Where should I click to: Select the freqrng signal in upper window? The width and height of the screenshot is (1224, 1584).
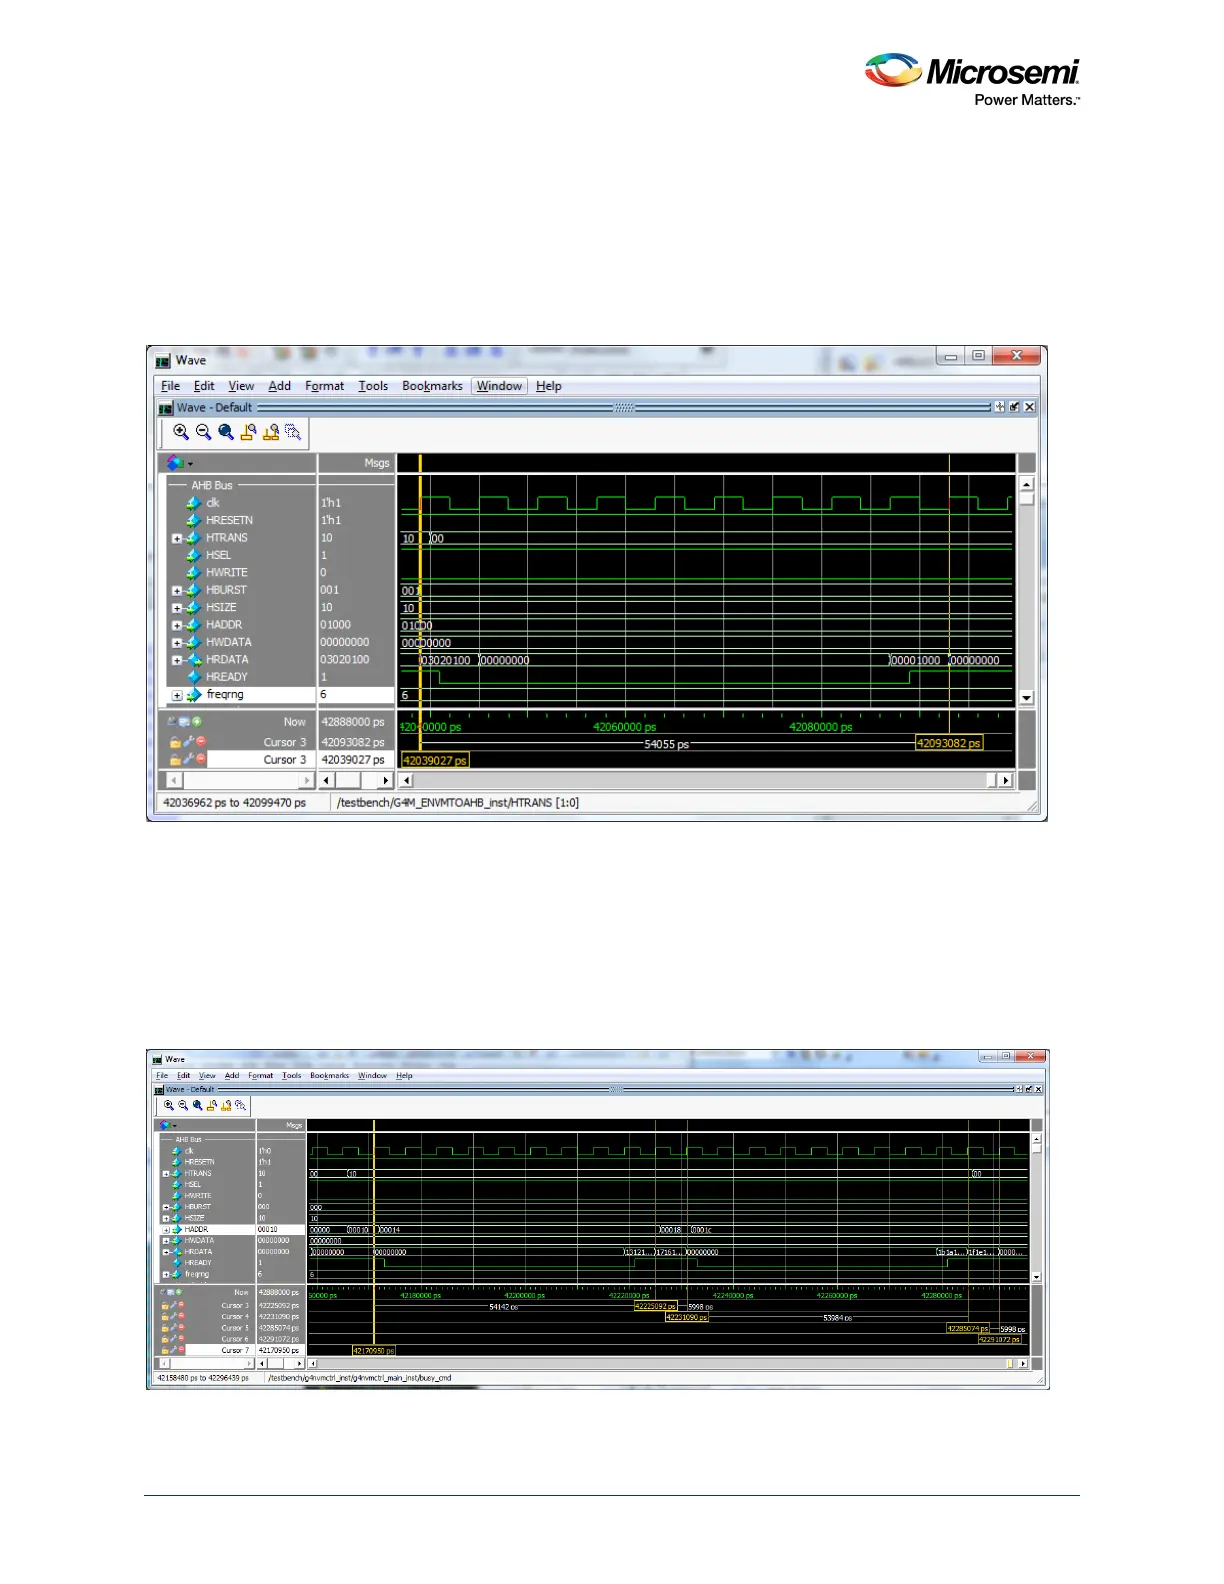coord(225,694)
